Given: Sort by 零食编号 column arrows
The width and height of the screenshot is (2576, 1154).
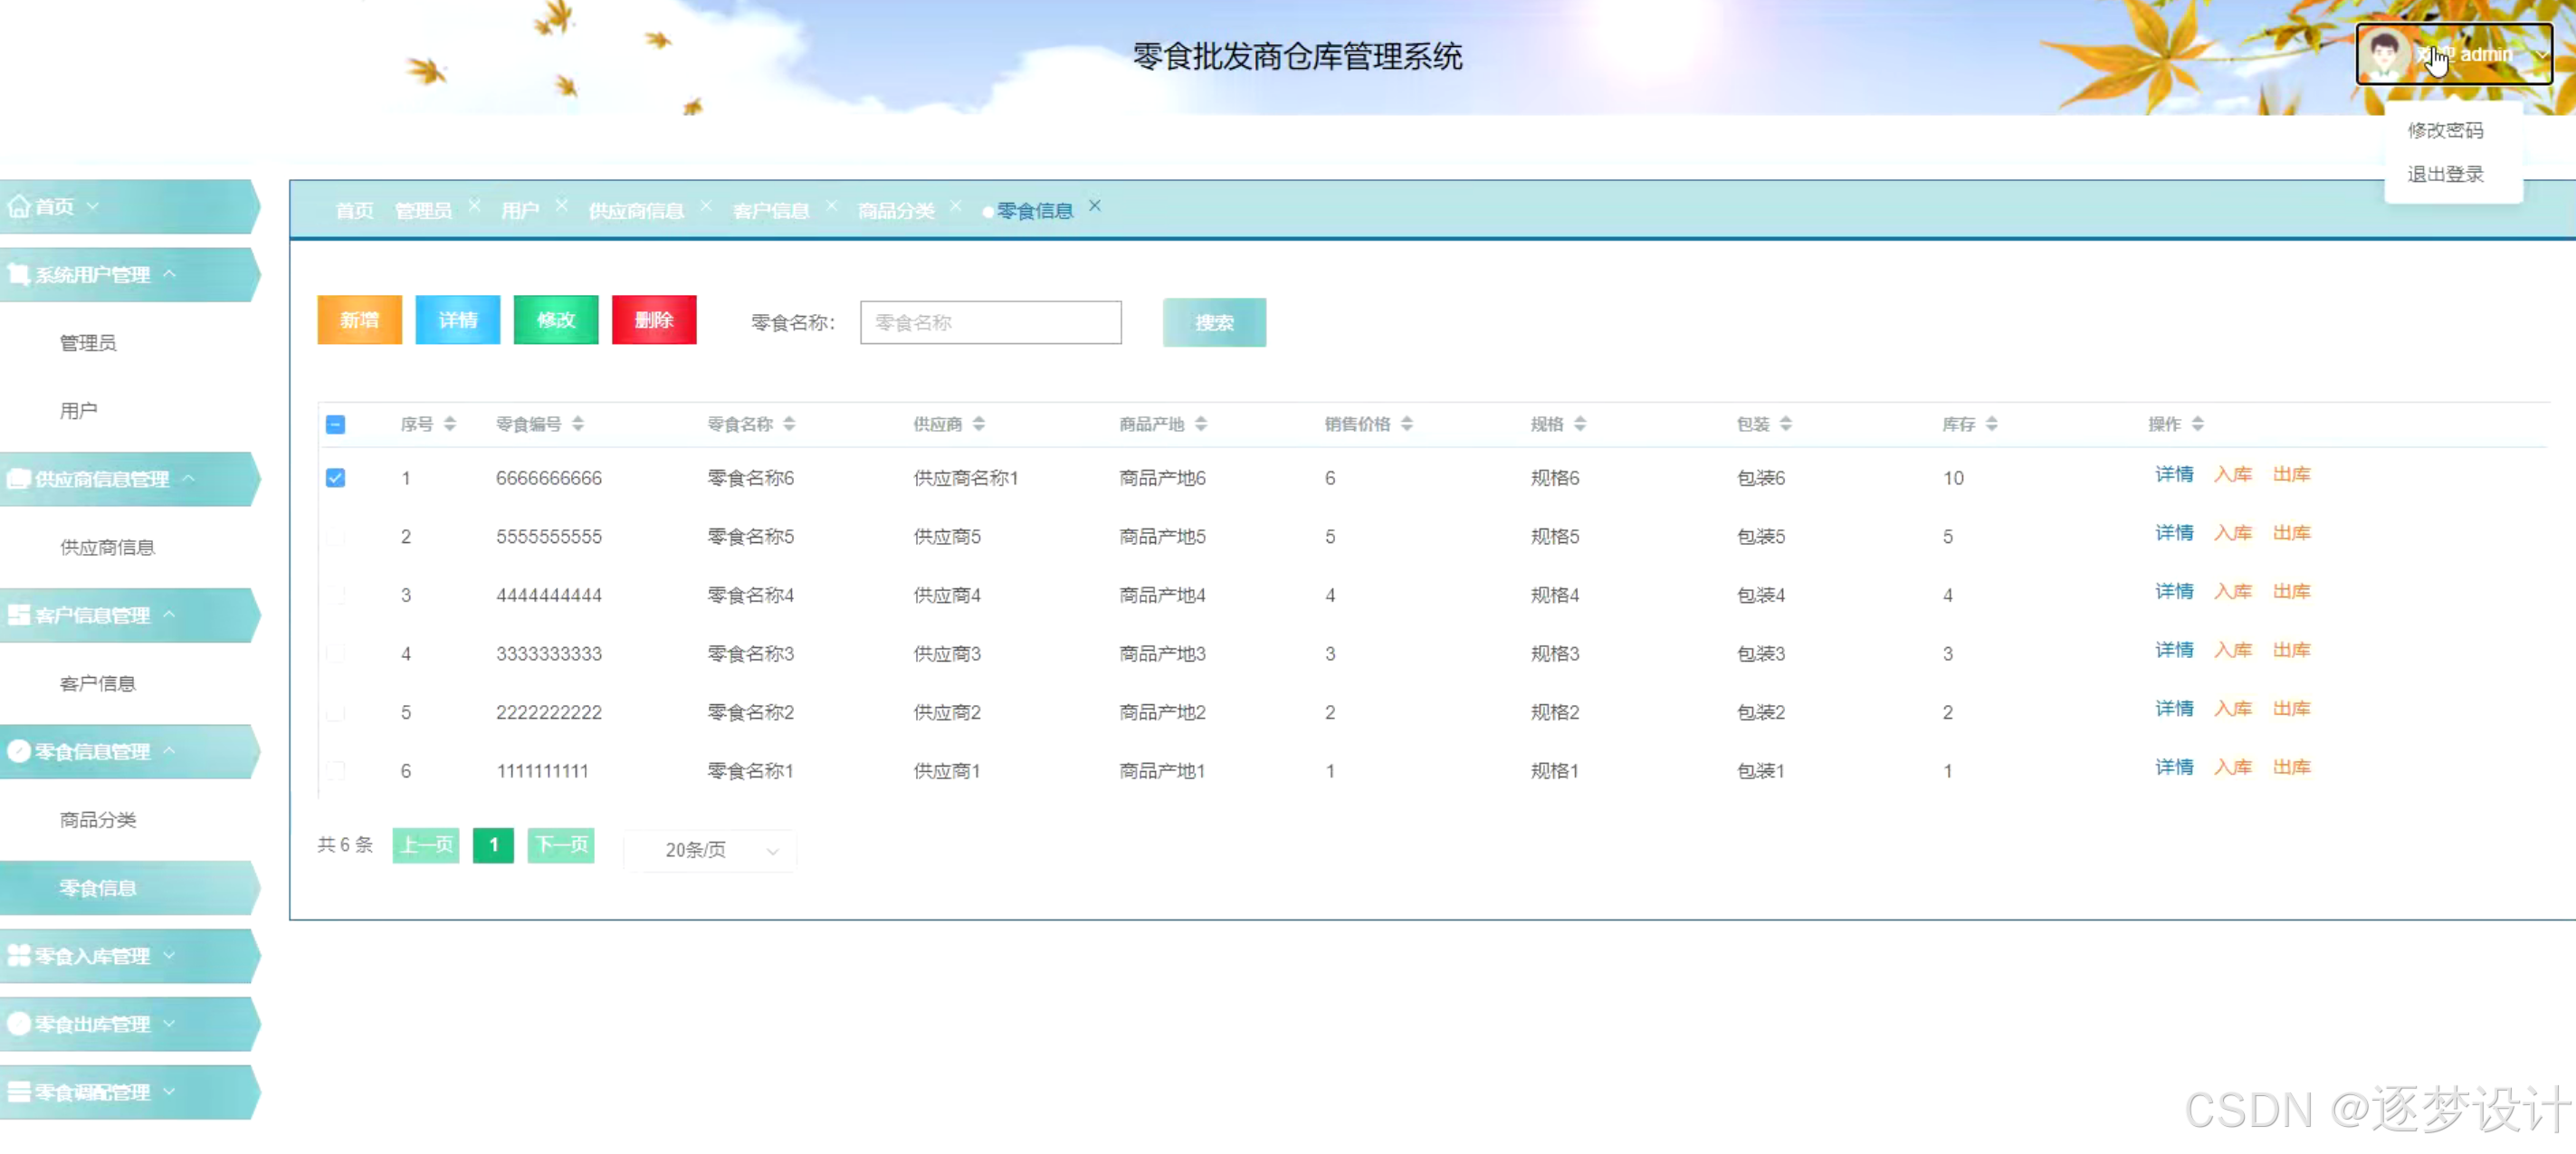Looking at the screenshot, I should coord(578,424).
